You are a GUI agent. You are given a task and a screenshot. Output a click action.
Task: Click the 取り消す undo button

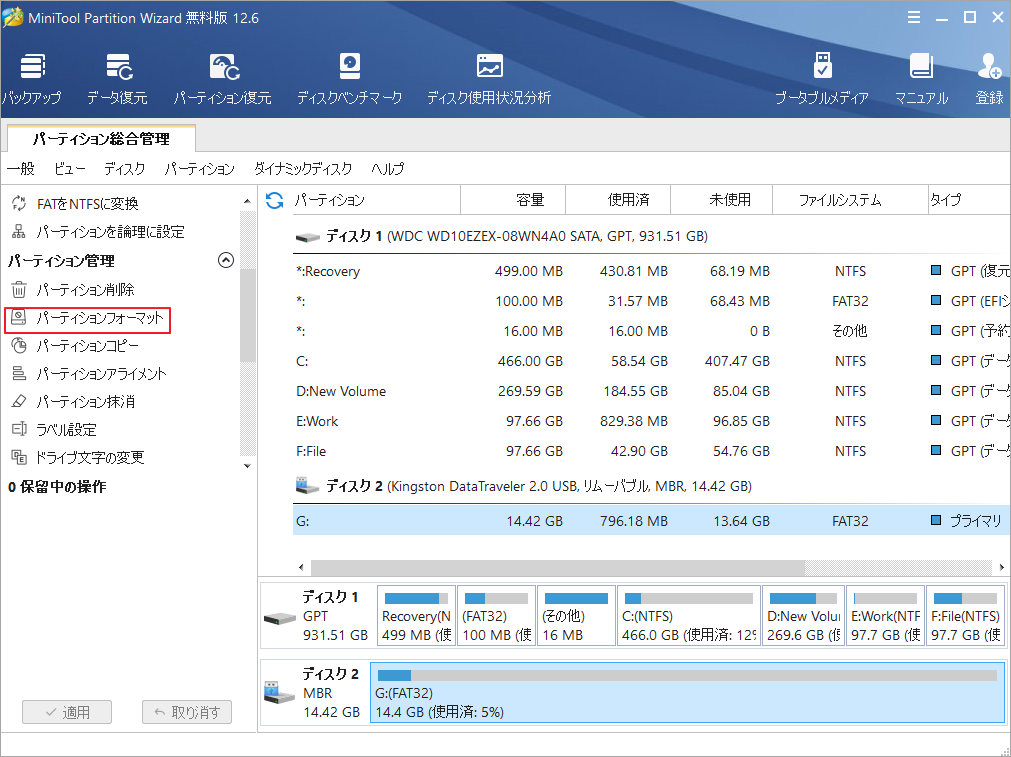tap(186, 712)
